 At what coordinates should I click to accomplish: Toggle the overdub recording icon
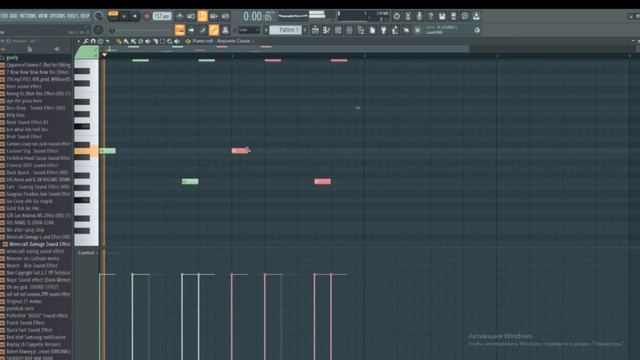[213, 16]
